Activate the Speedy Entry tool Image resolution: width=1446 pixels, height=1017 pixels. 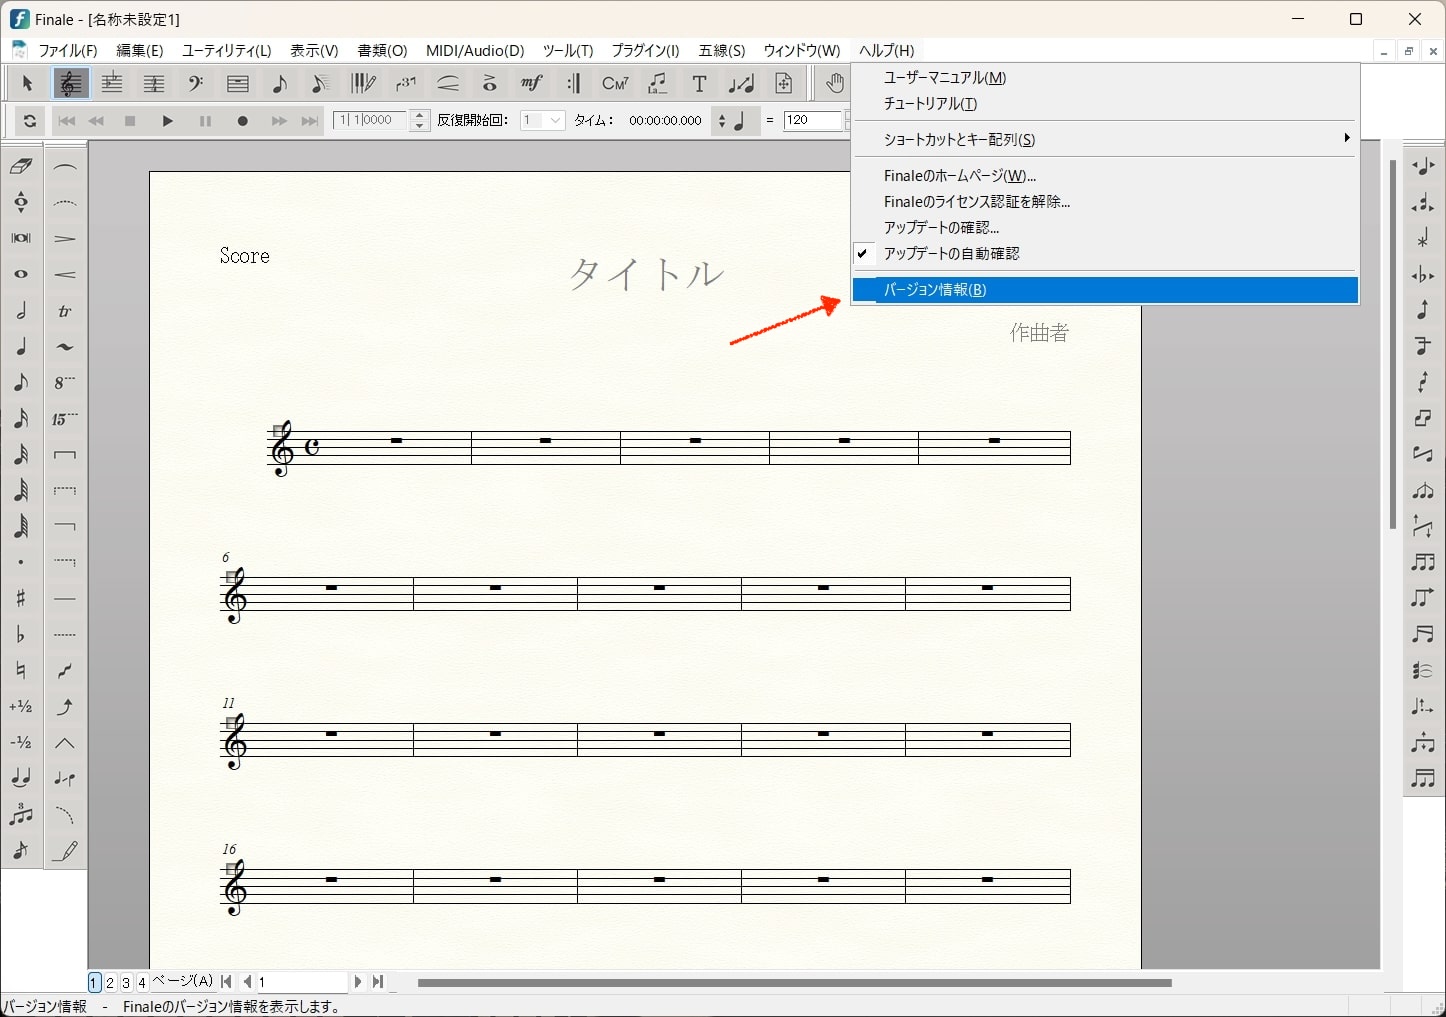pos(321,84)
